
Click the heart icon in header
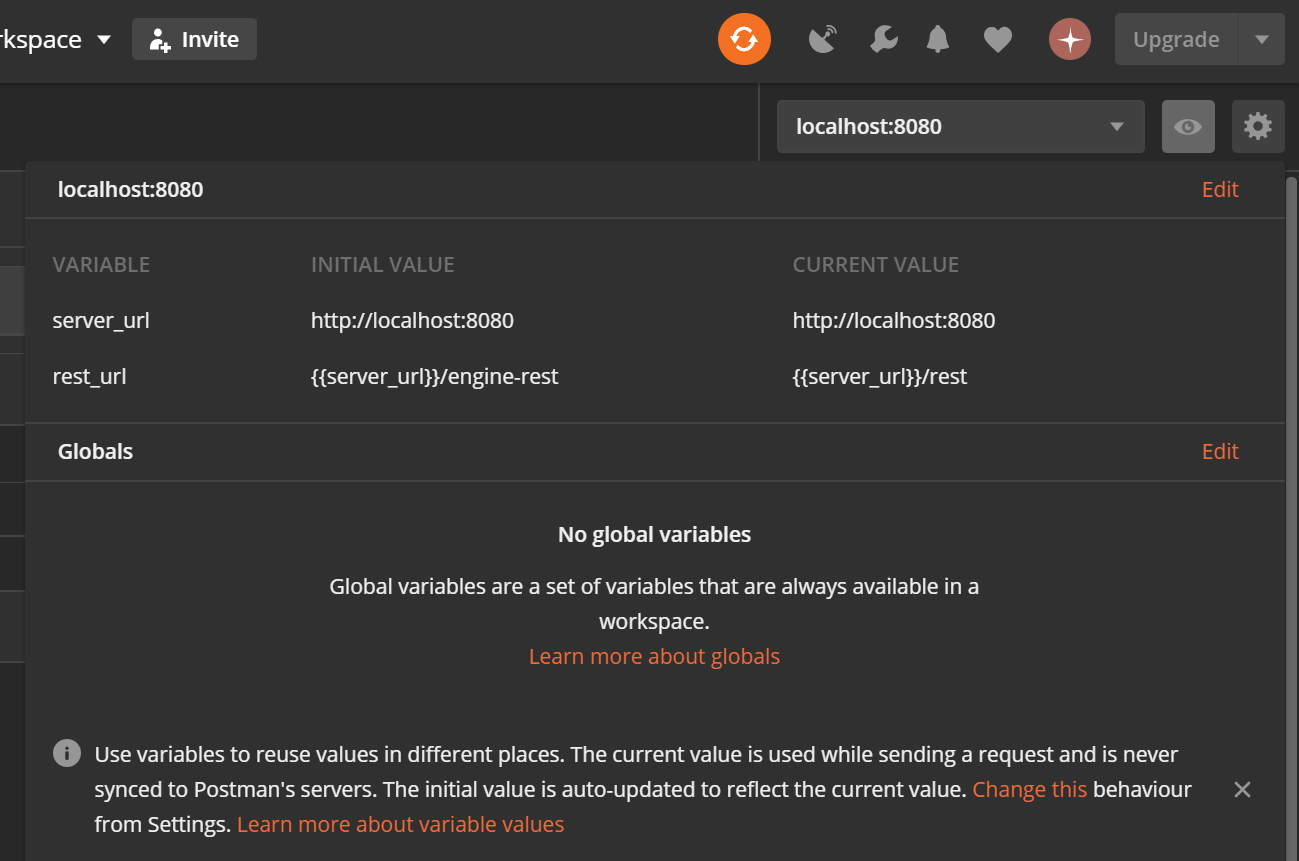click(997, 40)
